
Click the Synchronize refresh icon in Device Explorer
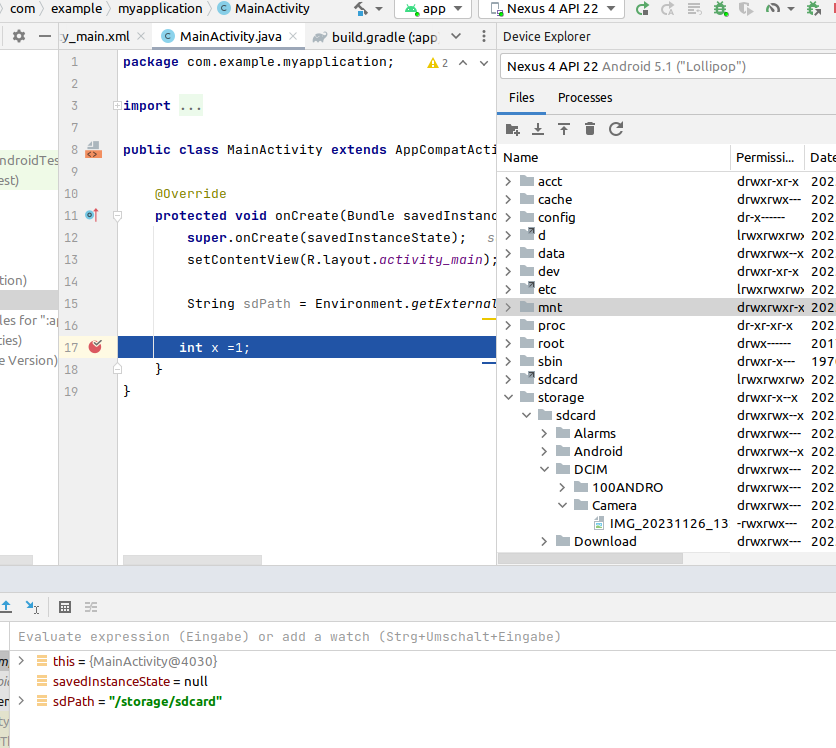(x=616, y=129)
